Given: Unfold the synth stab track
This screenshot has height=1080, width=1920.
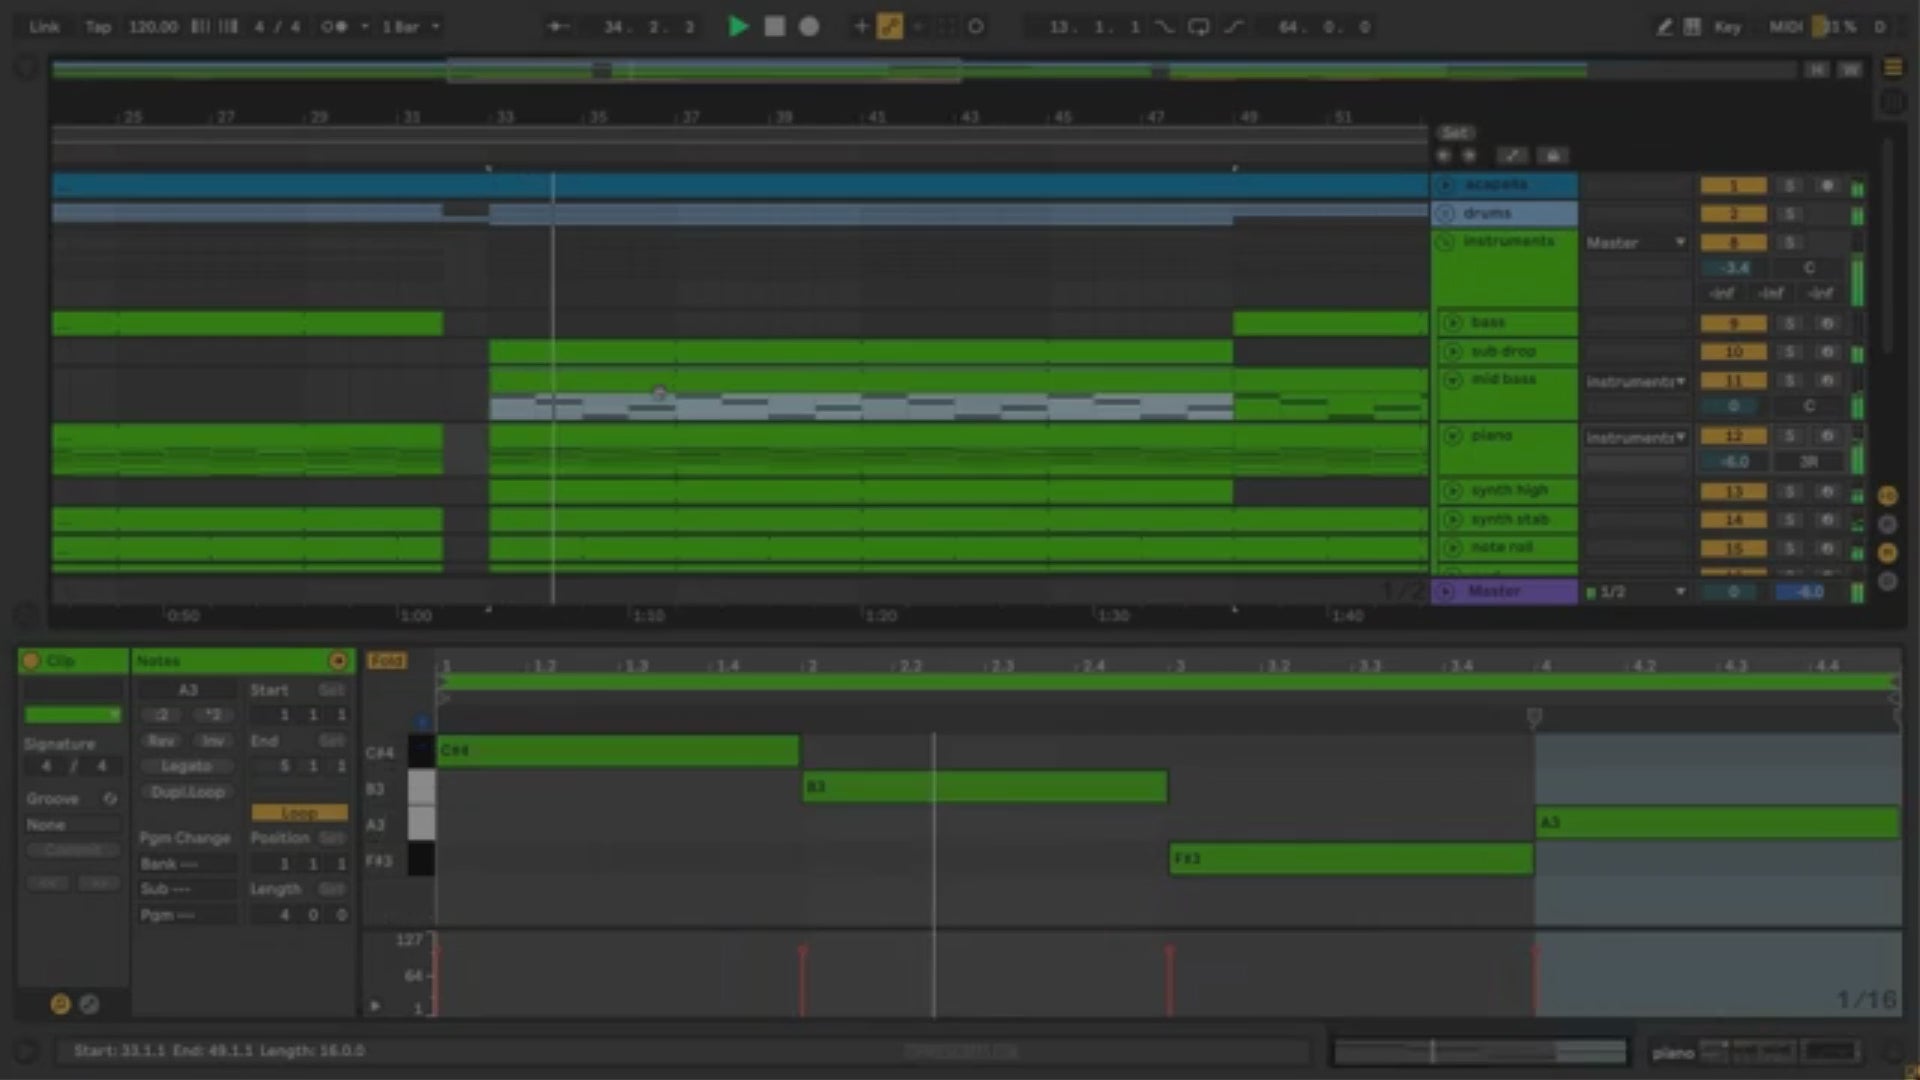Looking at the screenshot, I should [x=1453, y=520].
